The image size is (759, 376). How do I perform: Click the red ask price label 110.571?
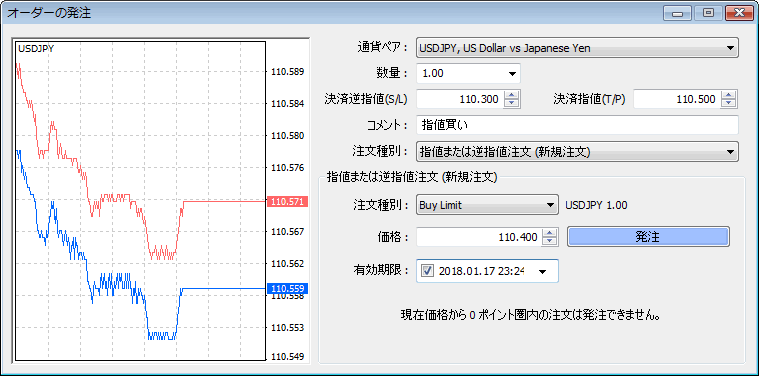click(287, 202)
